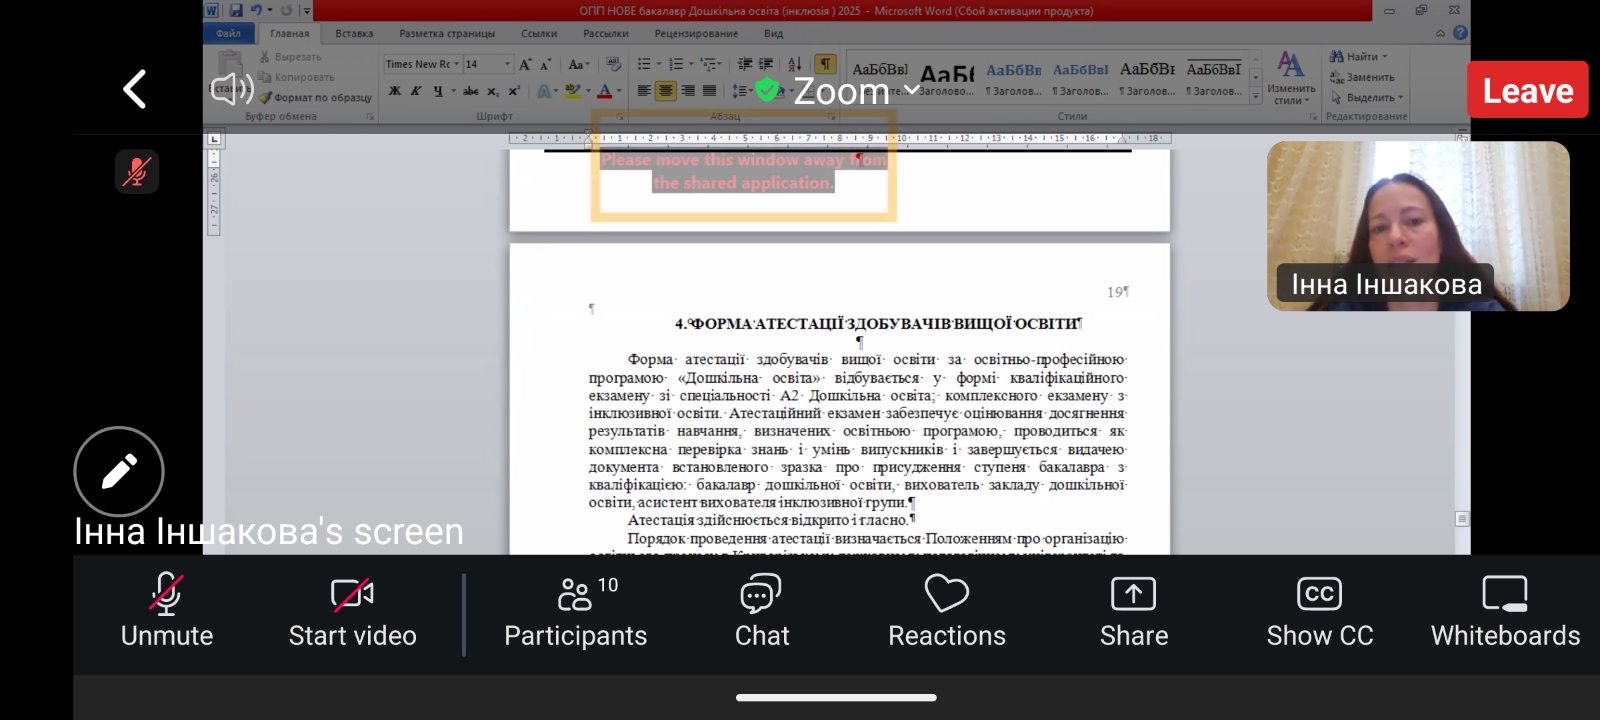This screenshot has height=720, width=1600.
Task: Open Whiteboards
Action: point(1504,612)
